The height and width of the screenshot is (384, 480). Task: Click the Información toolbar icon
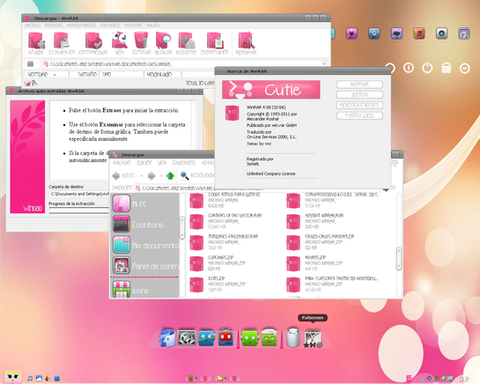tap(215, 44)
